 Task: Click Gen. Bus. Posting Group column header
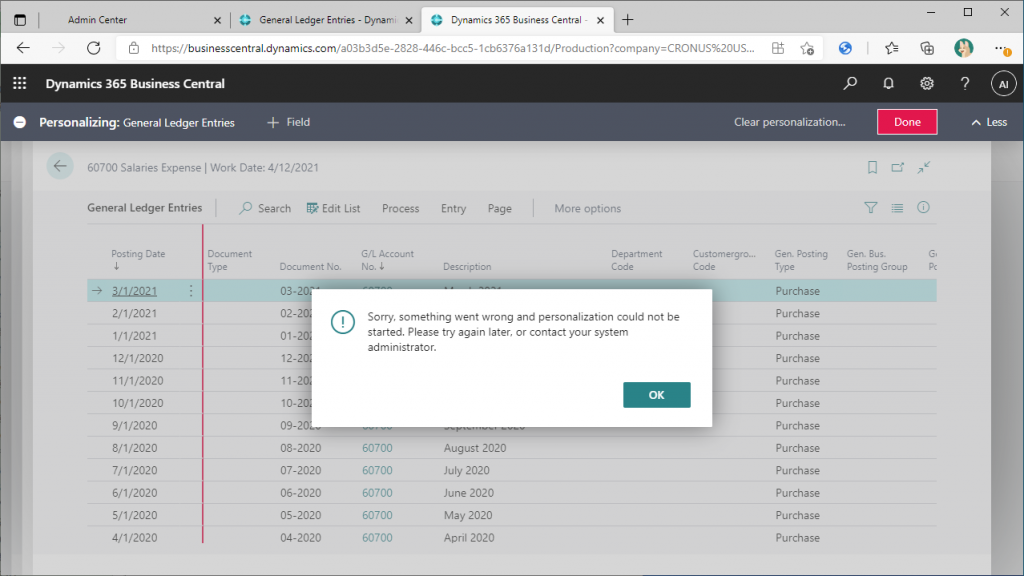[876, 260]
